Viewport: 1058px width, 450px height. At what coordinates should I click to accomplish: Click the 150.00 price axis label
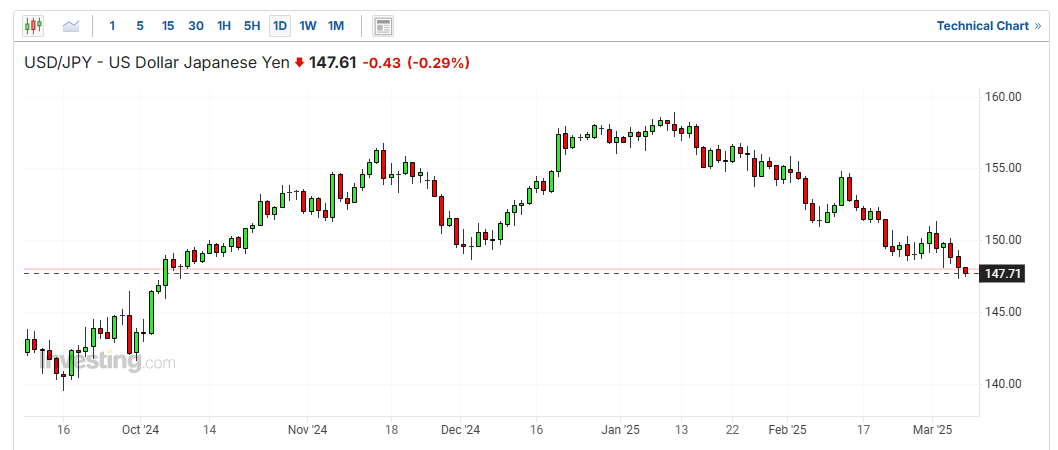pyautogui.click(x=1003, y=240)
